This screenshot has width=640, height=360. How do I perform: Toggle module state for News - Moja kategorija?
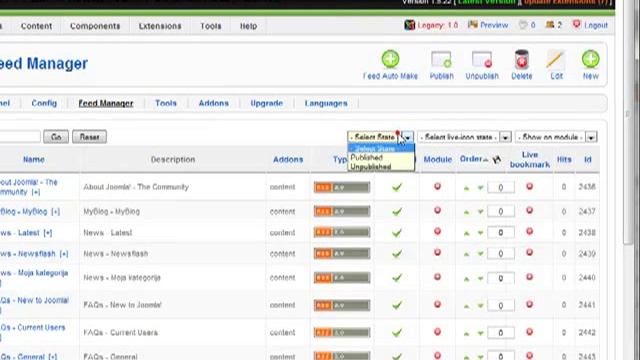pos(437,277)
